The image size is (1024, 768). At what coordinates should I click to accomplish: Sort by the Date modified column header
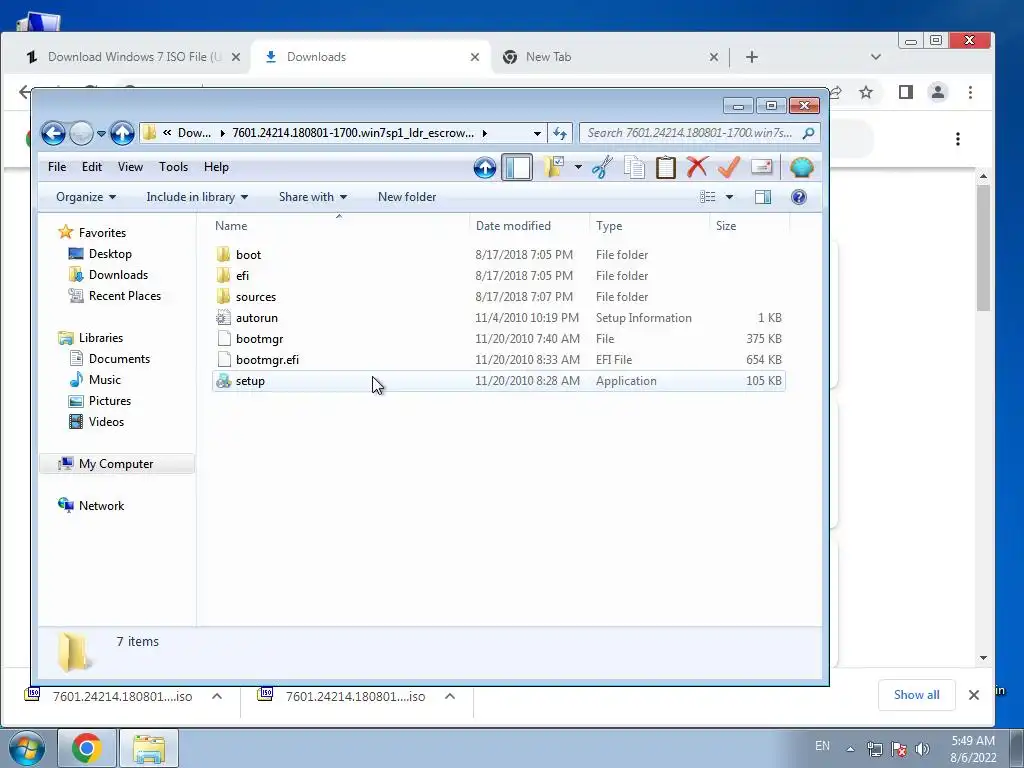pyautogui.click(x=528, y=226)
